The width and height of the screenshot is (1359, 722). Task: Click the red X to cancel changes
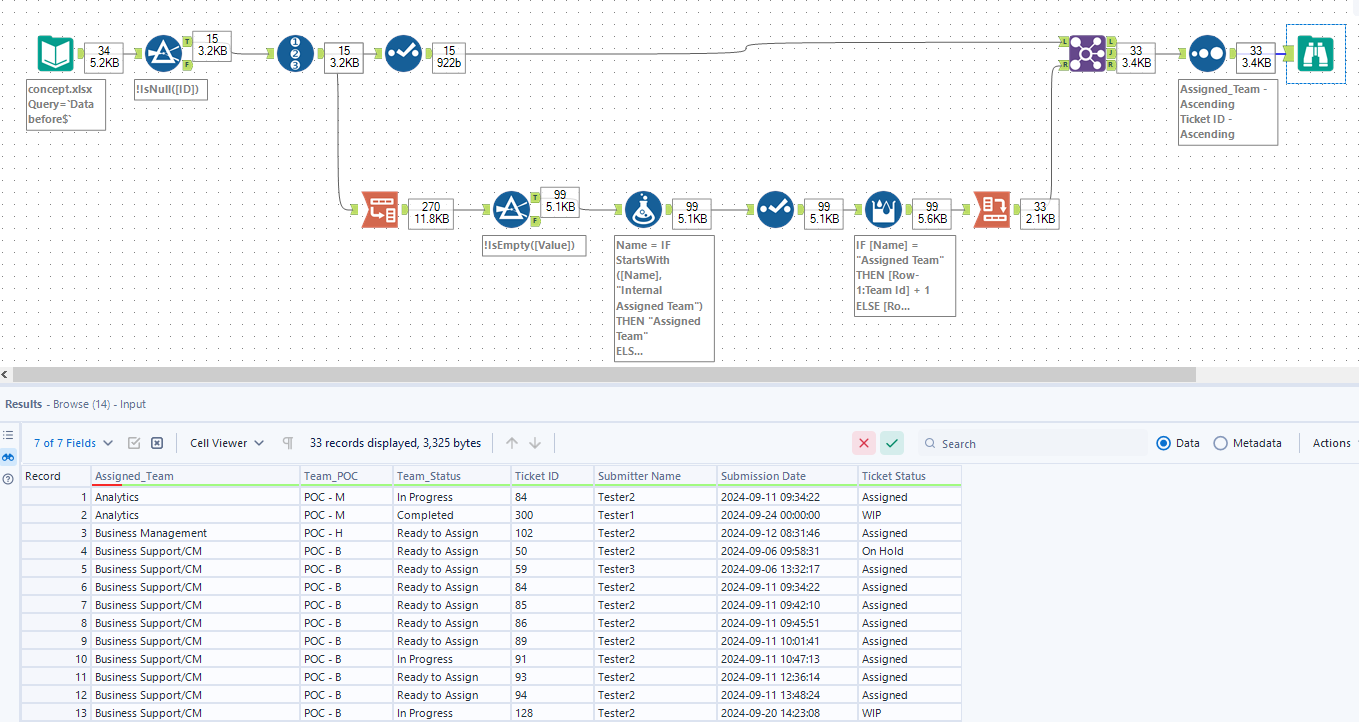(865, 442)
